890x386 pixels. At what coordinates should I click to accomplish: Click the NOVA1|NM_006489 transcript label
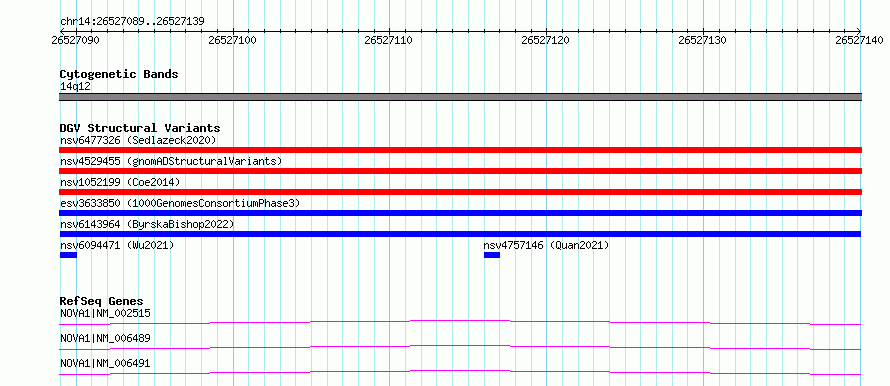(105, 338)
